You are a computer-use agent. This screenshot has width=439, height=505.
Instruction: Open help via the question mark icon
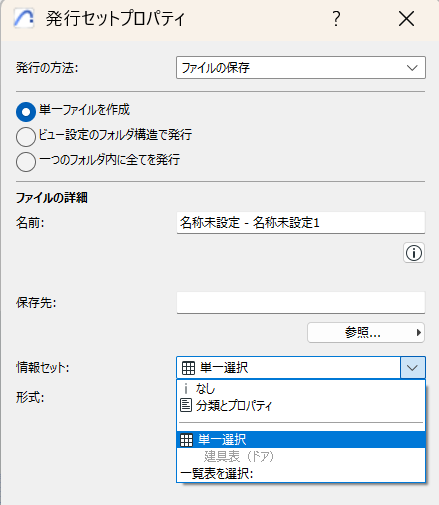tap(336, 19)
